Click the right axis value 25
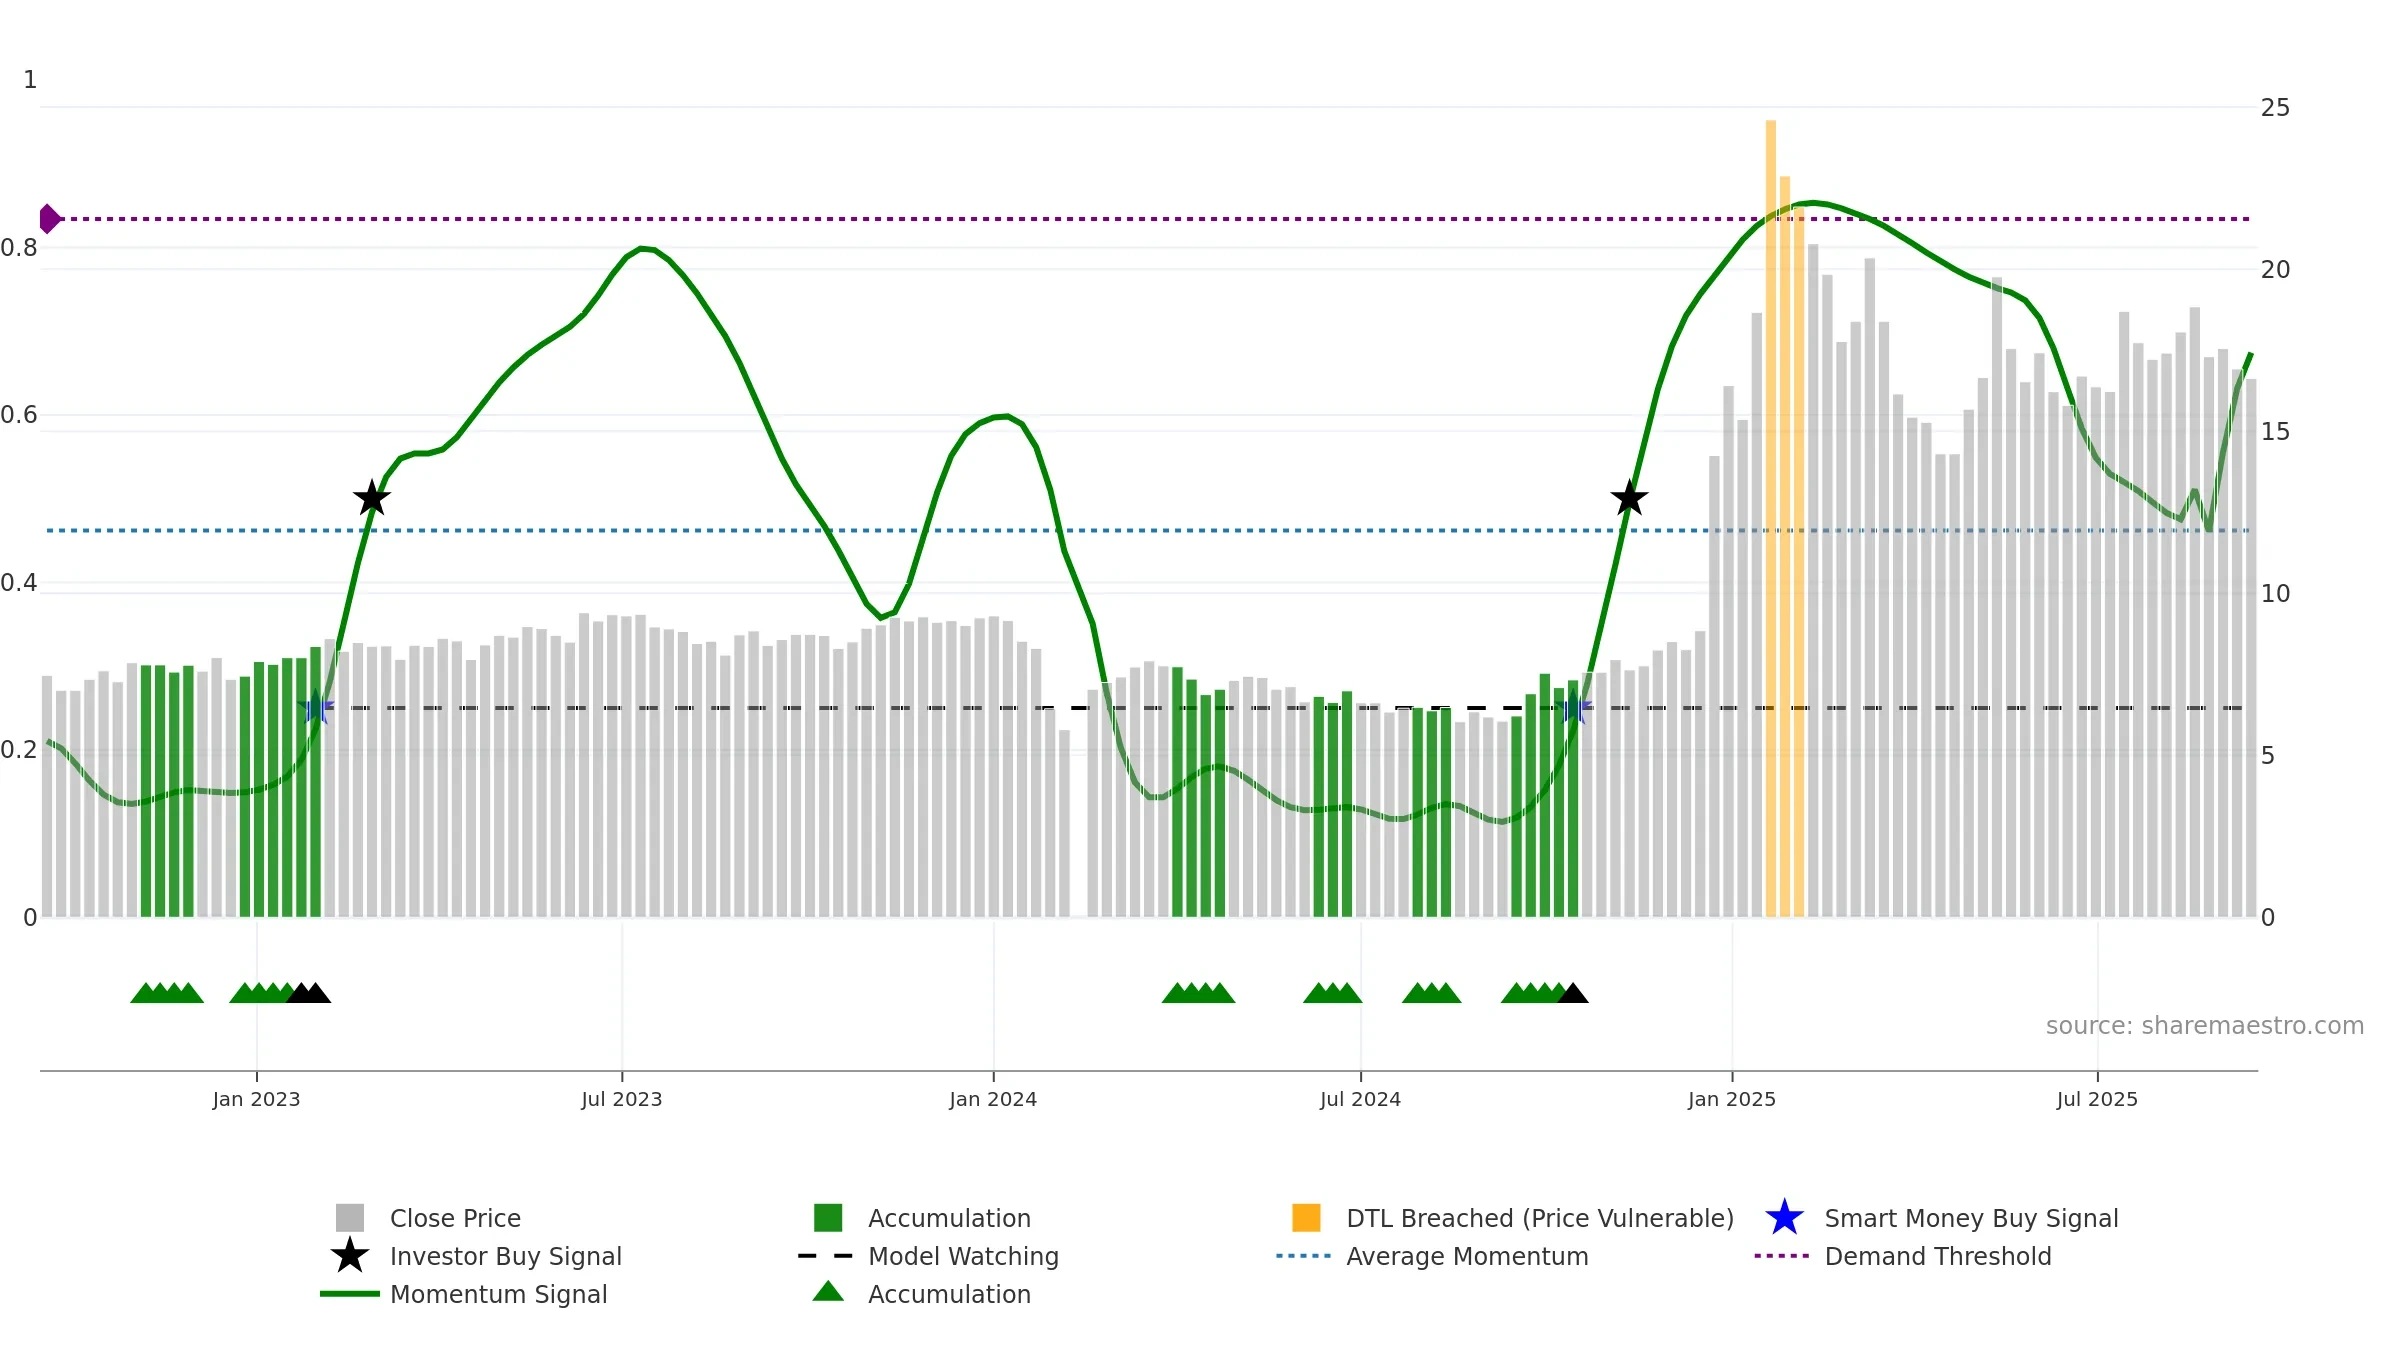This screenshot has height=1350, width=2400. click(2275, 107)
